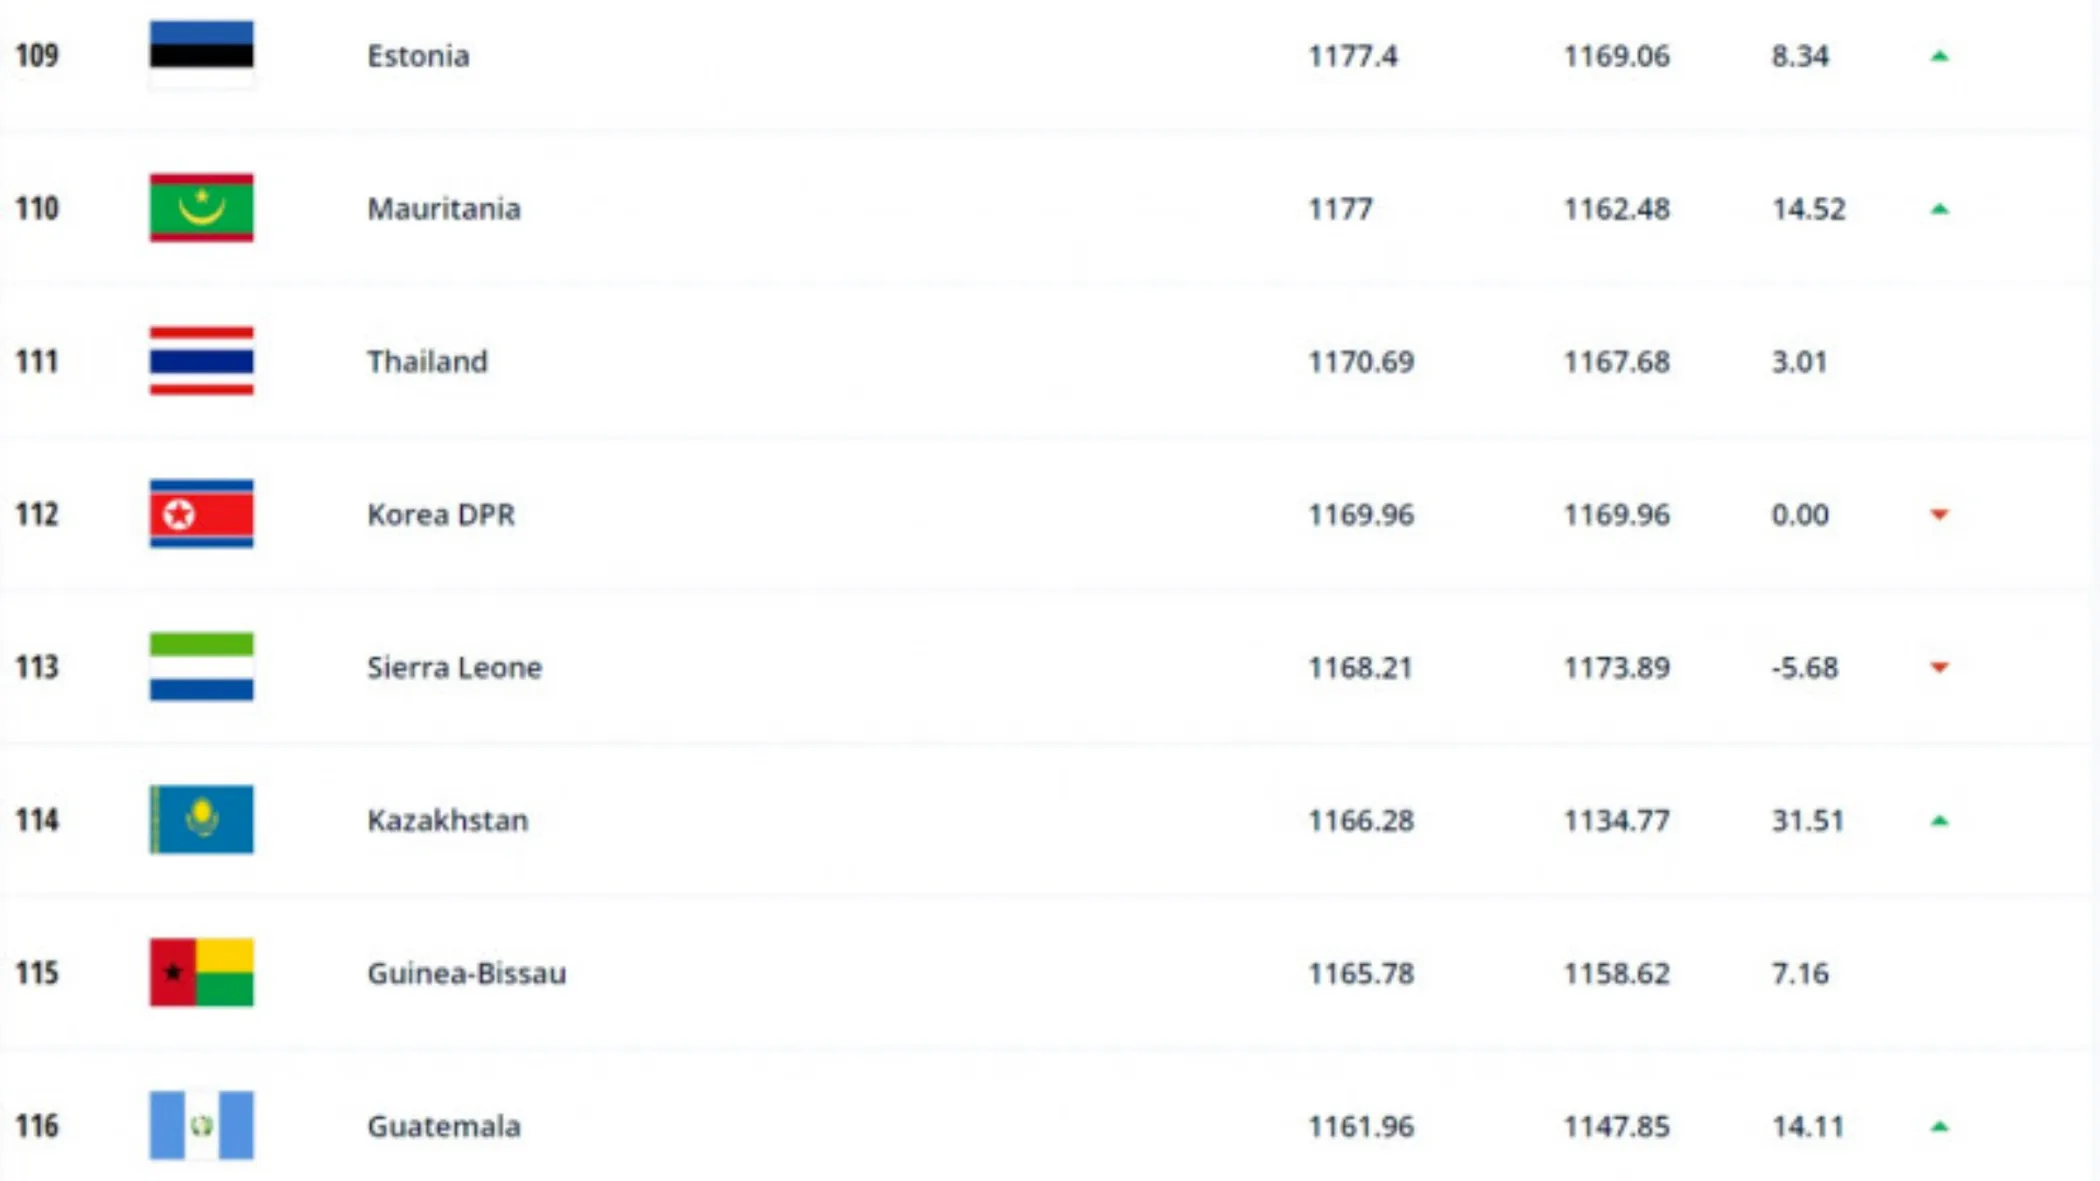Open the Estonia team link
This screenshot has width=2100, height=1181.
[418, 56]
